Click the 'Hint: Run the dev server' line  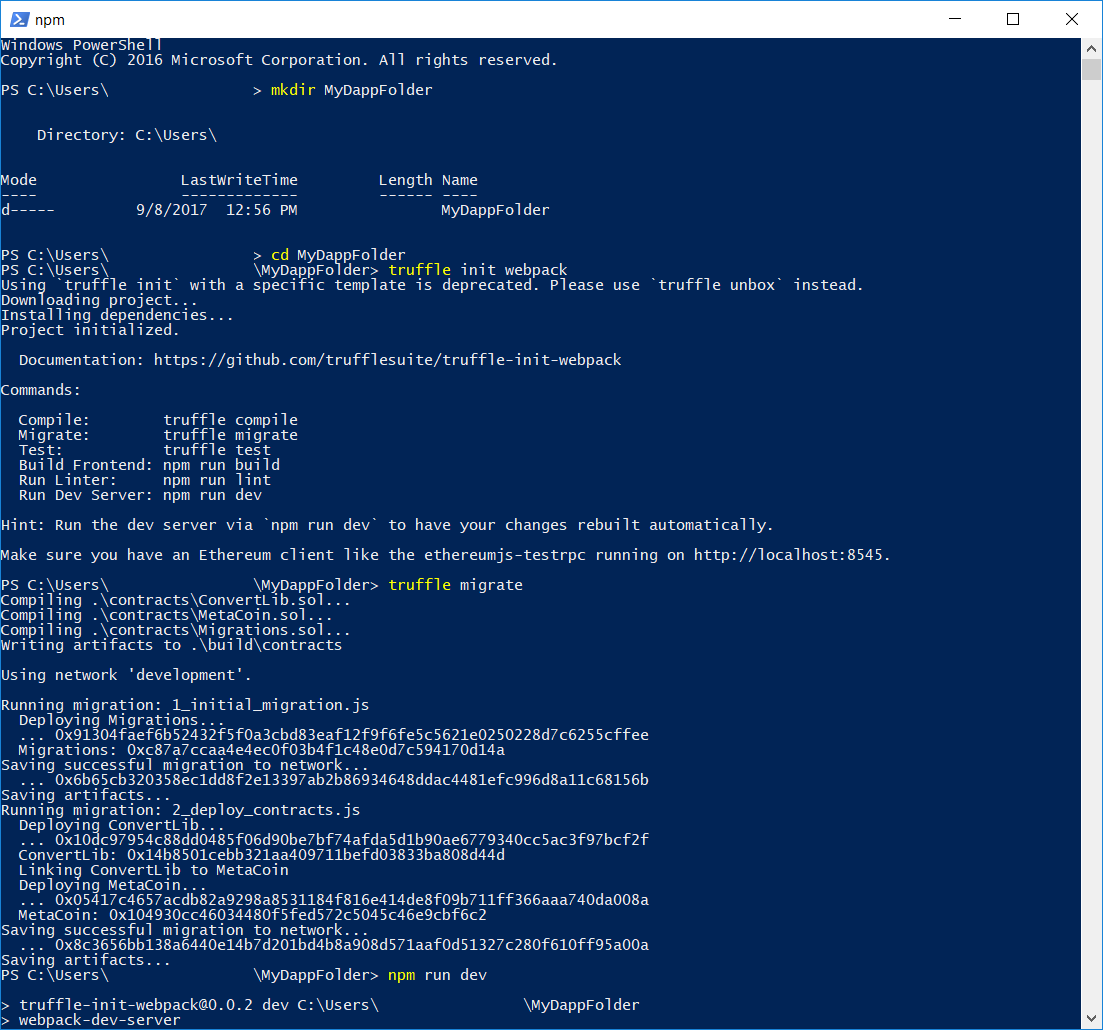pos(387,526)
